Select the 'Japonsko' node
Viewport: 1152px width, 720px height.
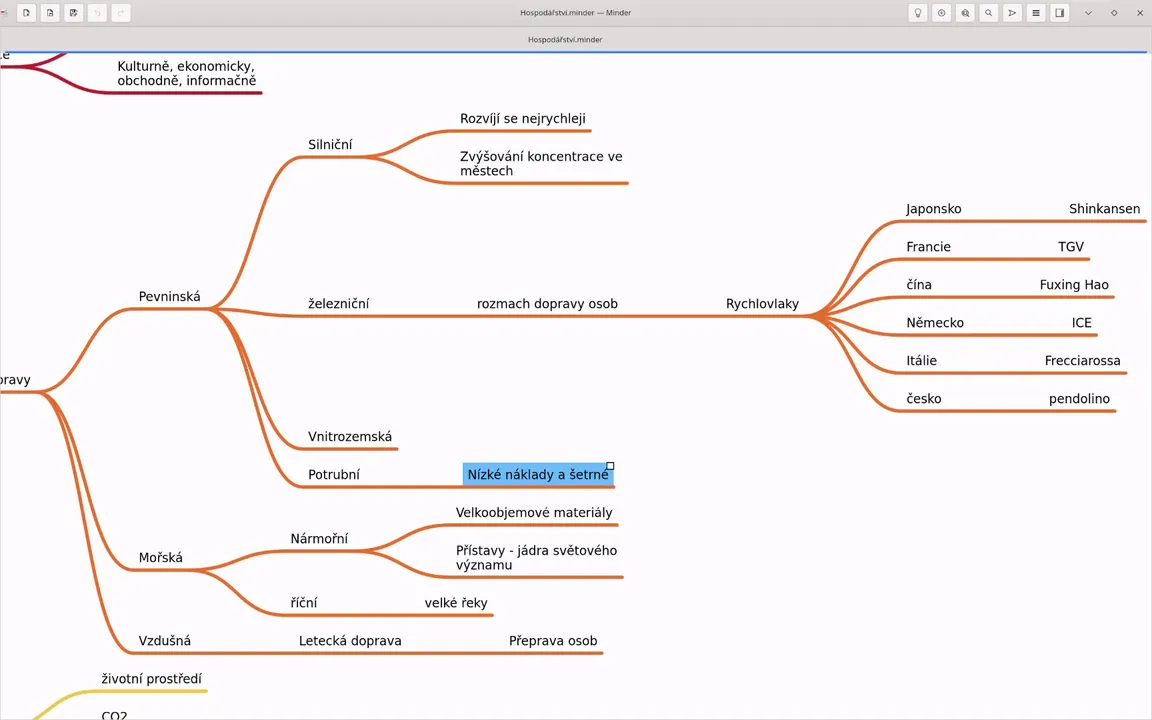pos(934,209)
